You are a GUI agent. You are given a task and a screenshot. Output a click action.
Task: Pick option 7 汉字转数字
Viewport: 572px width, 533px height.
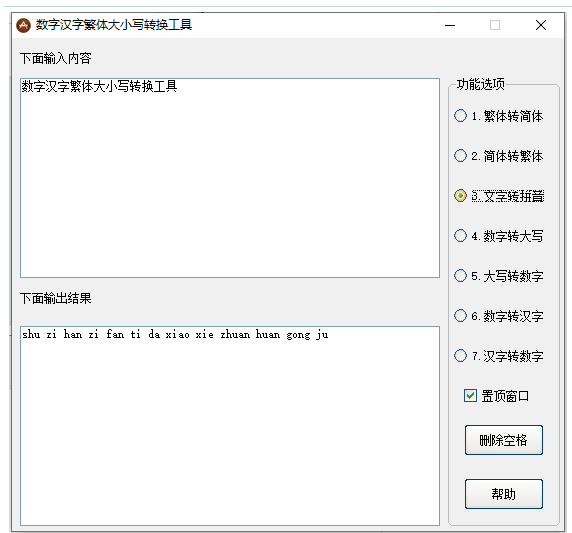click(x=498, y=356)
